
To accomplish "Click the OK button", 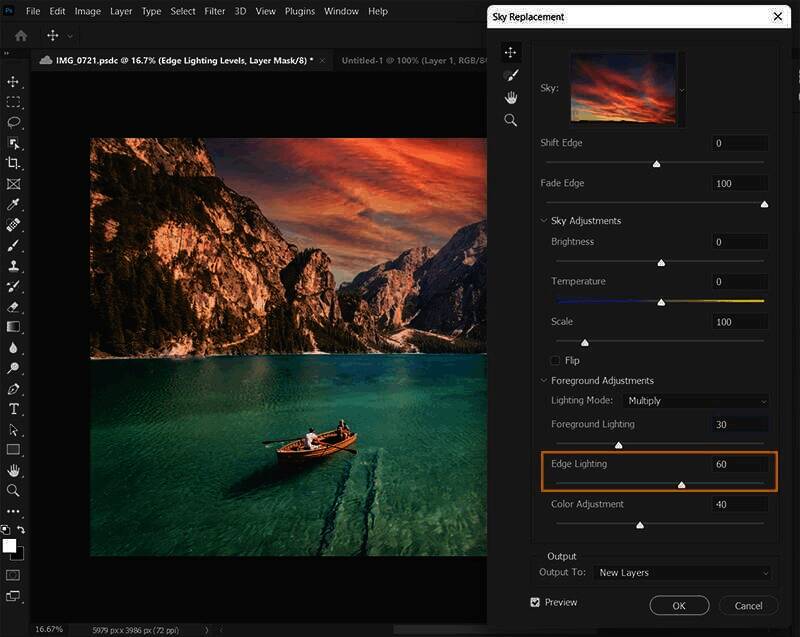I will [x=679, y=606].
